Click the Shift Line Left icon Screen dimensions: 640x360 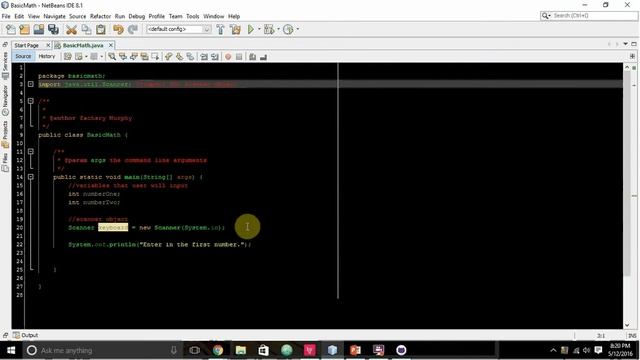(x=204, y=57)
